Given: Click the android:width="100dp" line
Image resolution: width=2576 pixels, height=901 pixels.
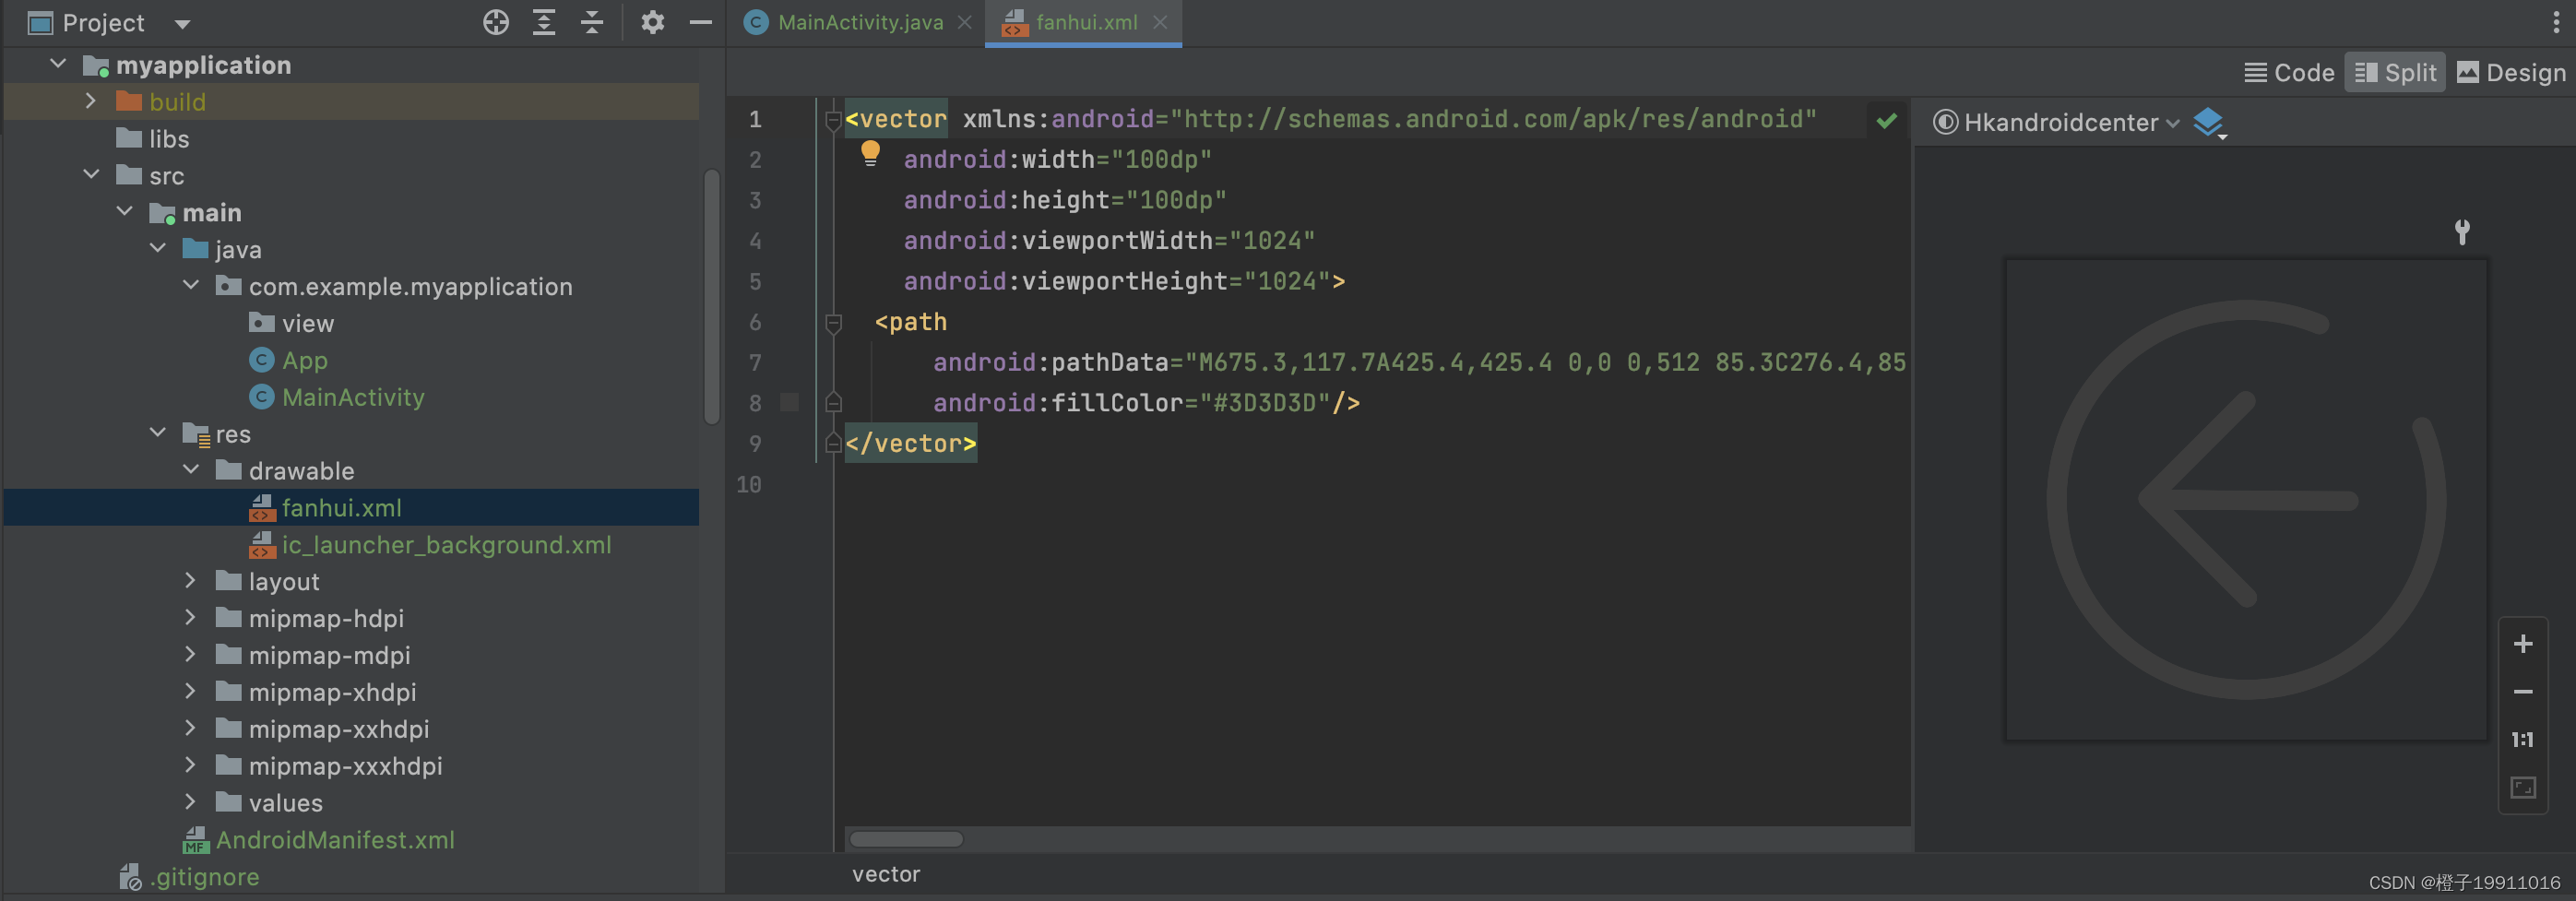Looking at the screenshot, I should pos(1057,160).
